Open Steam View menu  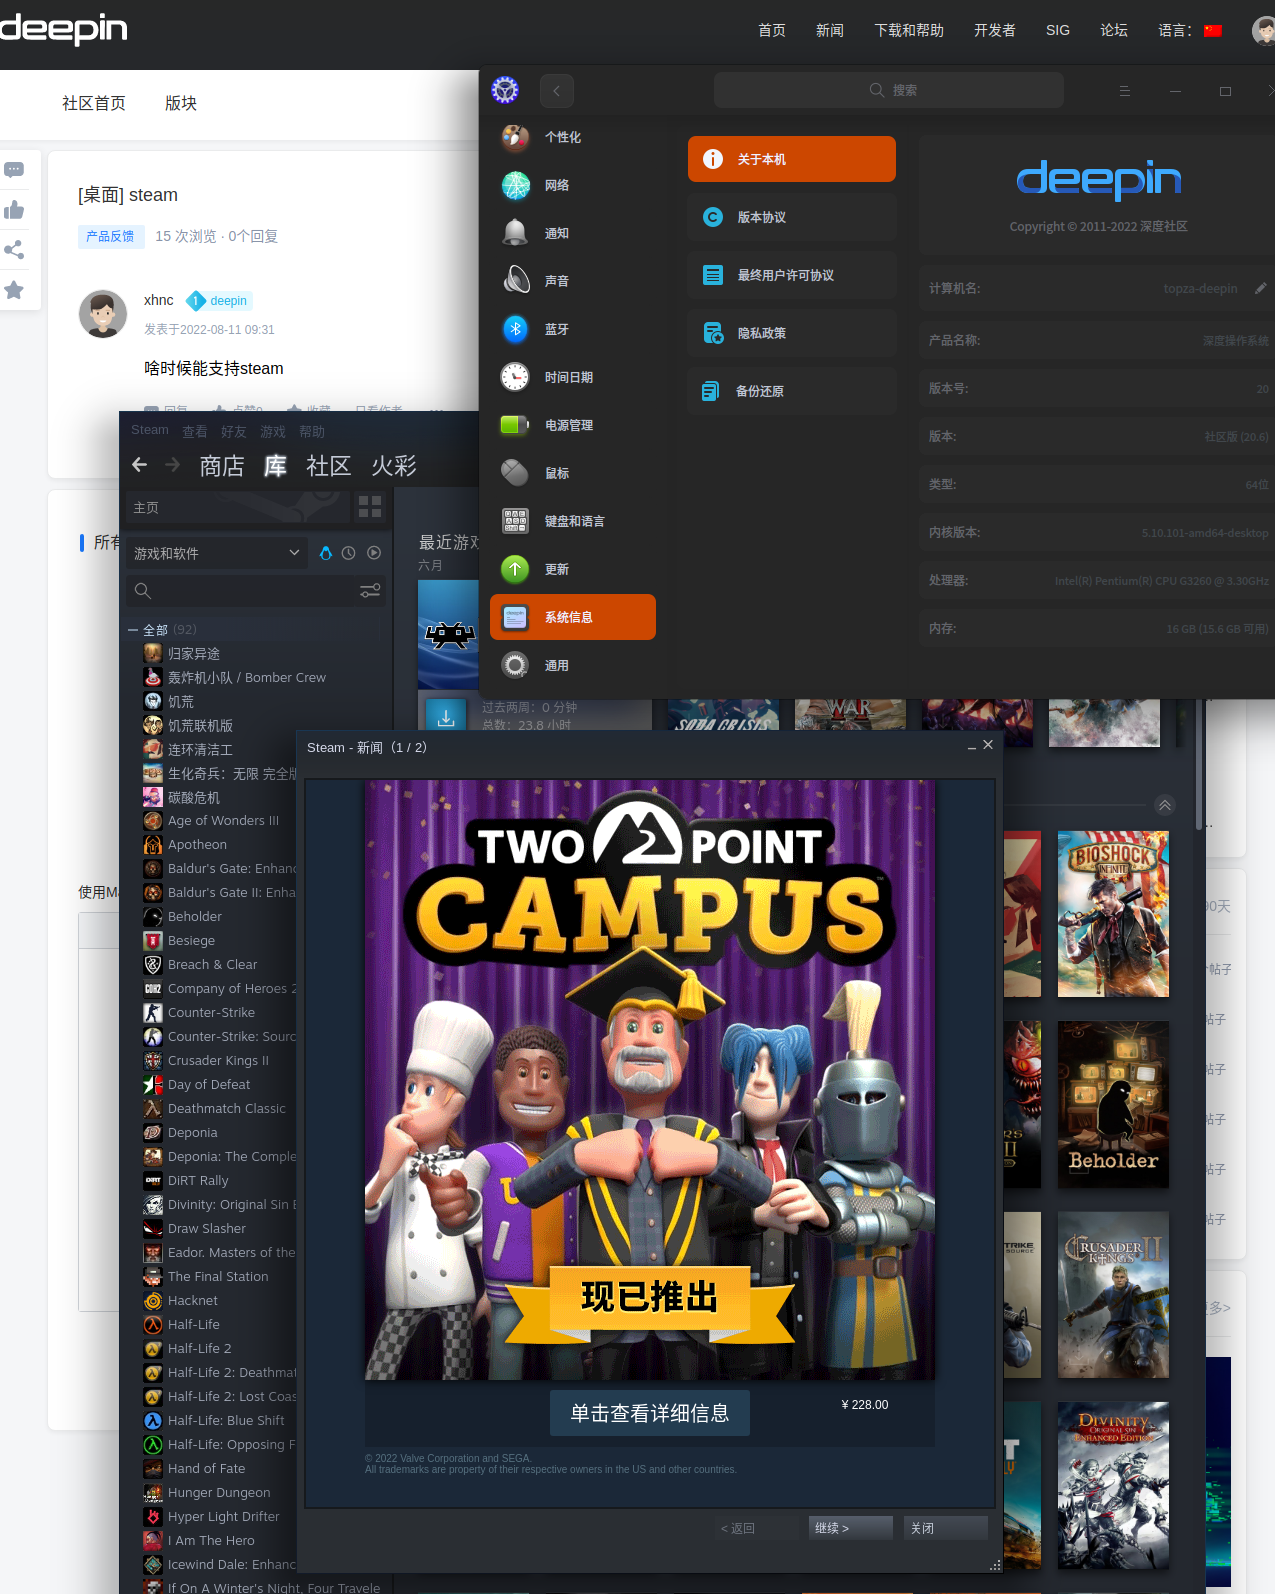pos(195,431)
